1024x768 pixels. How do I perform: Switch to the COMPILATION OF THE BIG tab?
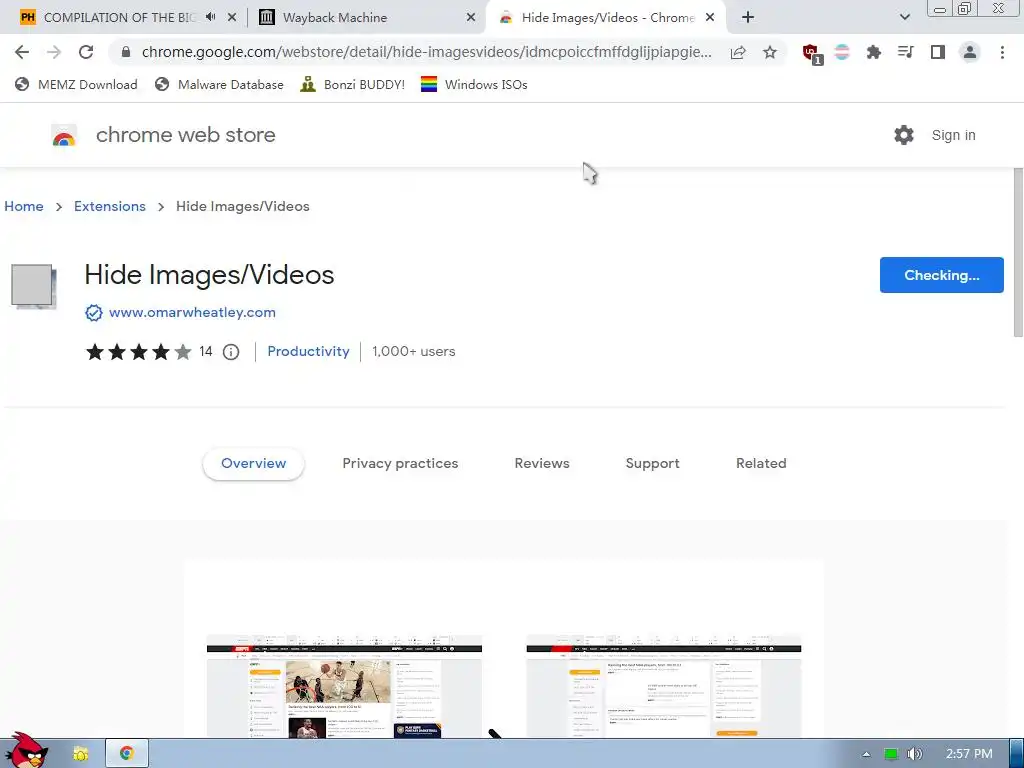coord(119,17)
